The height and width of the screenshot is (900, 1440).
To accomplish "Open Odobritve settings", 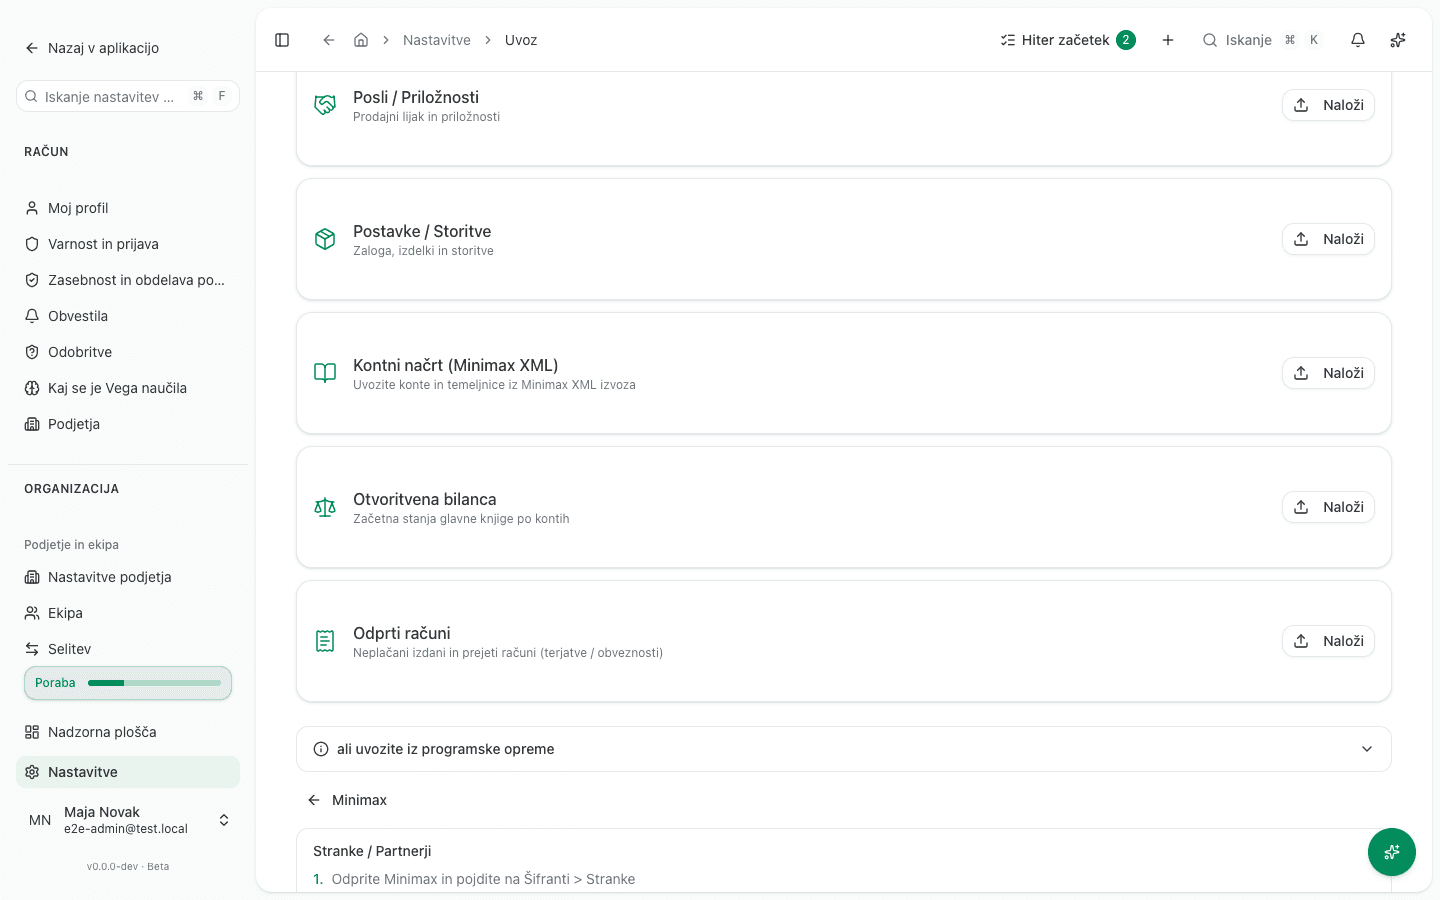I will pyautogui.click(x=128, y=352).
